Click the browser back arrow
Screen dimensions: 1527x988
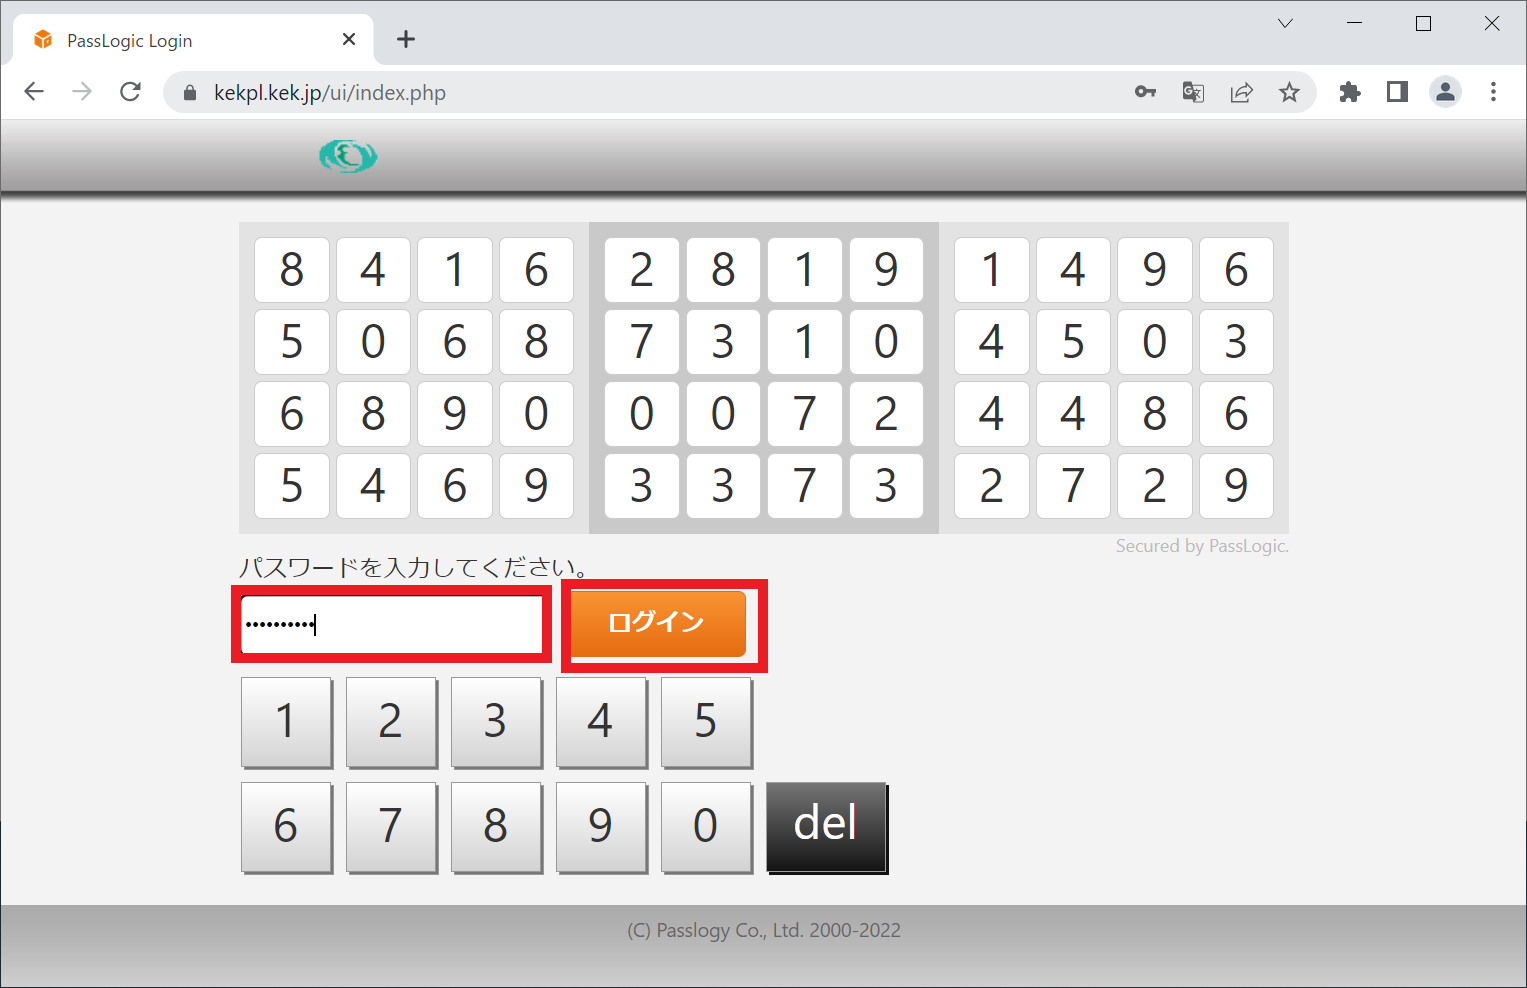34,92
